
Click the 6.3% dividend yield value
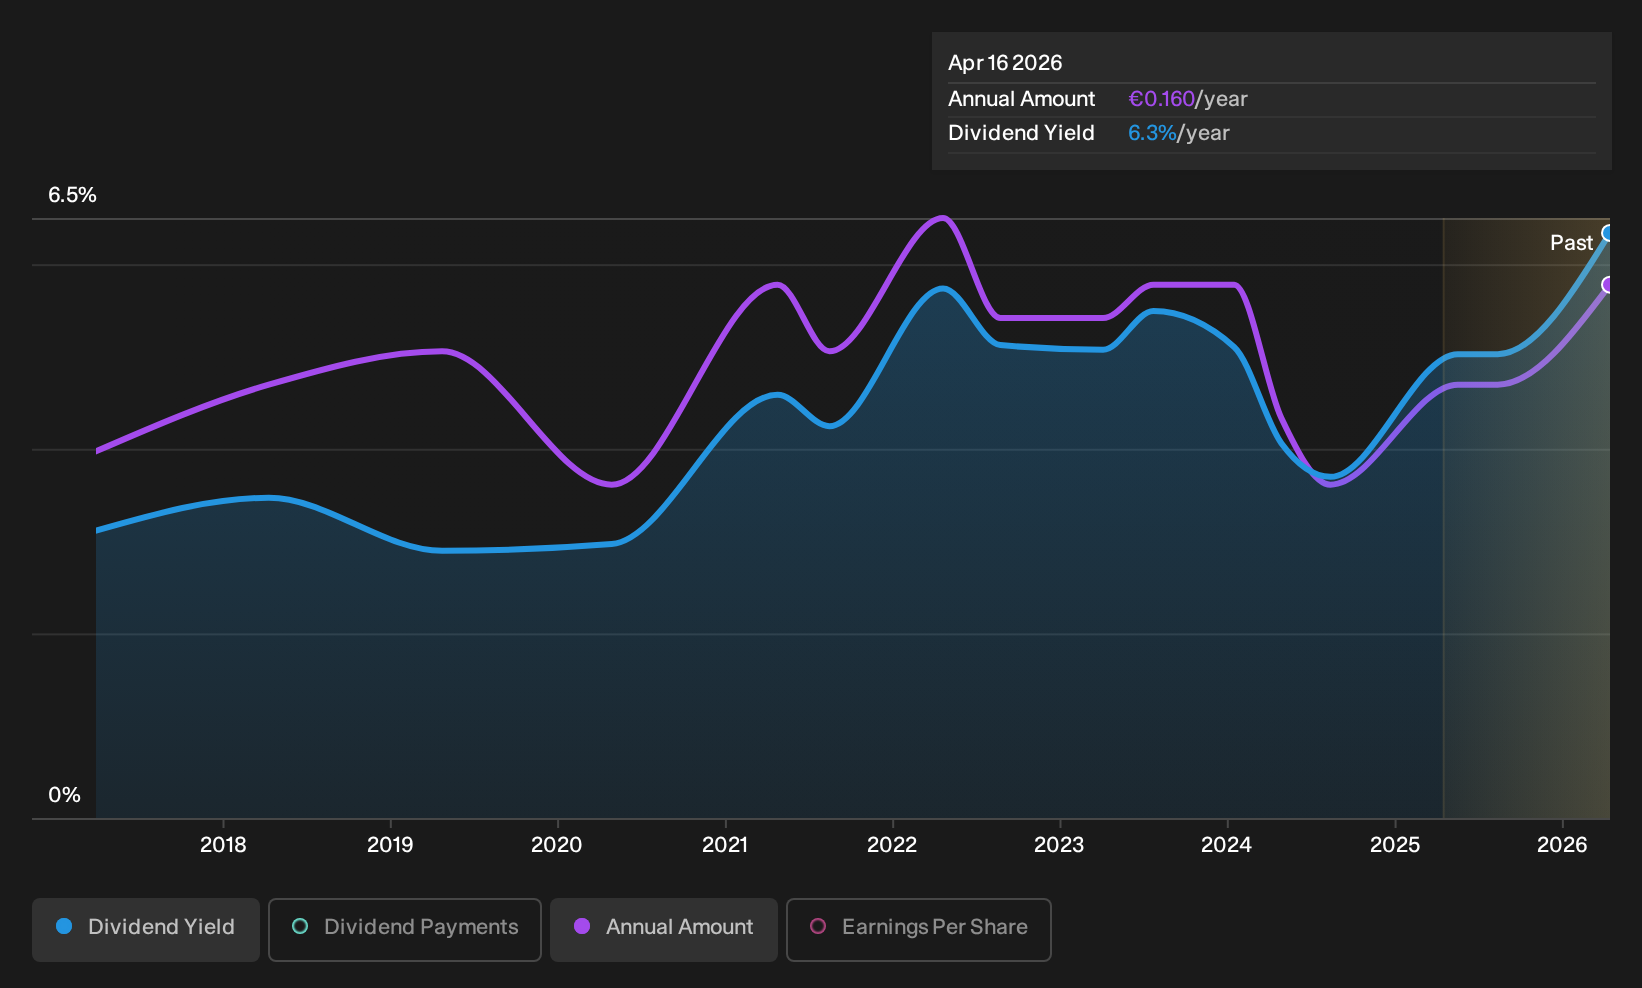pos(1152,133)
